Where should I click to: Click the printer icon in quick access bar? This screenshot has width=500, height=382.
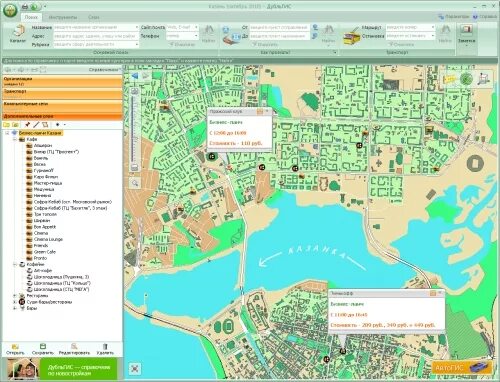coord(25,6)
